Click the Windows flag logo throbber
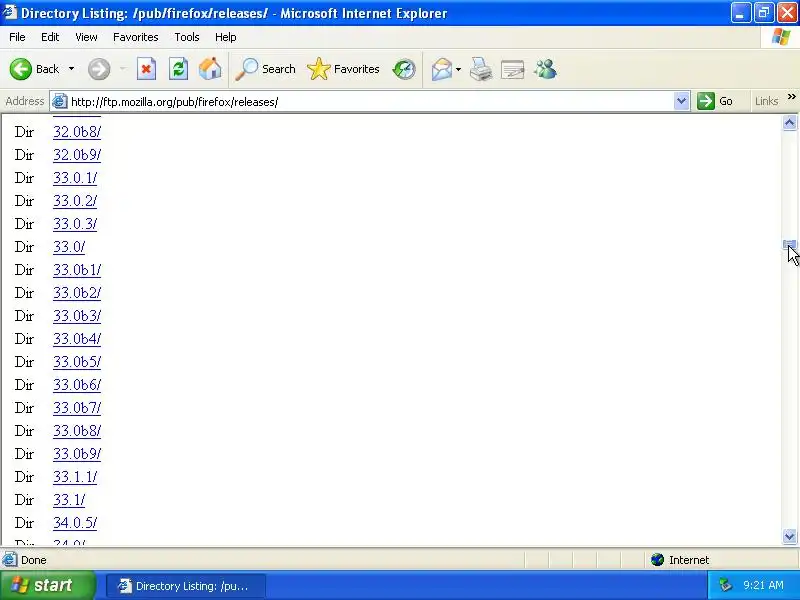The image size is (800, 600). click(x=781, y=37)
